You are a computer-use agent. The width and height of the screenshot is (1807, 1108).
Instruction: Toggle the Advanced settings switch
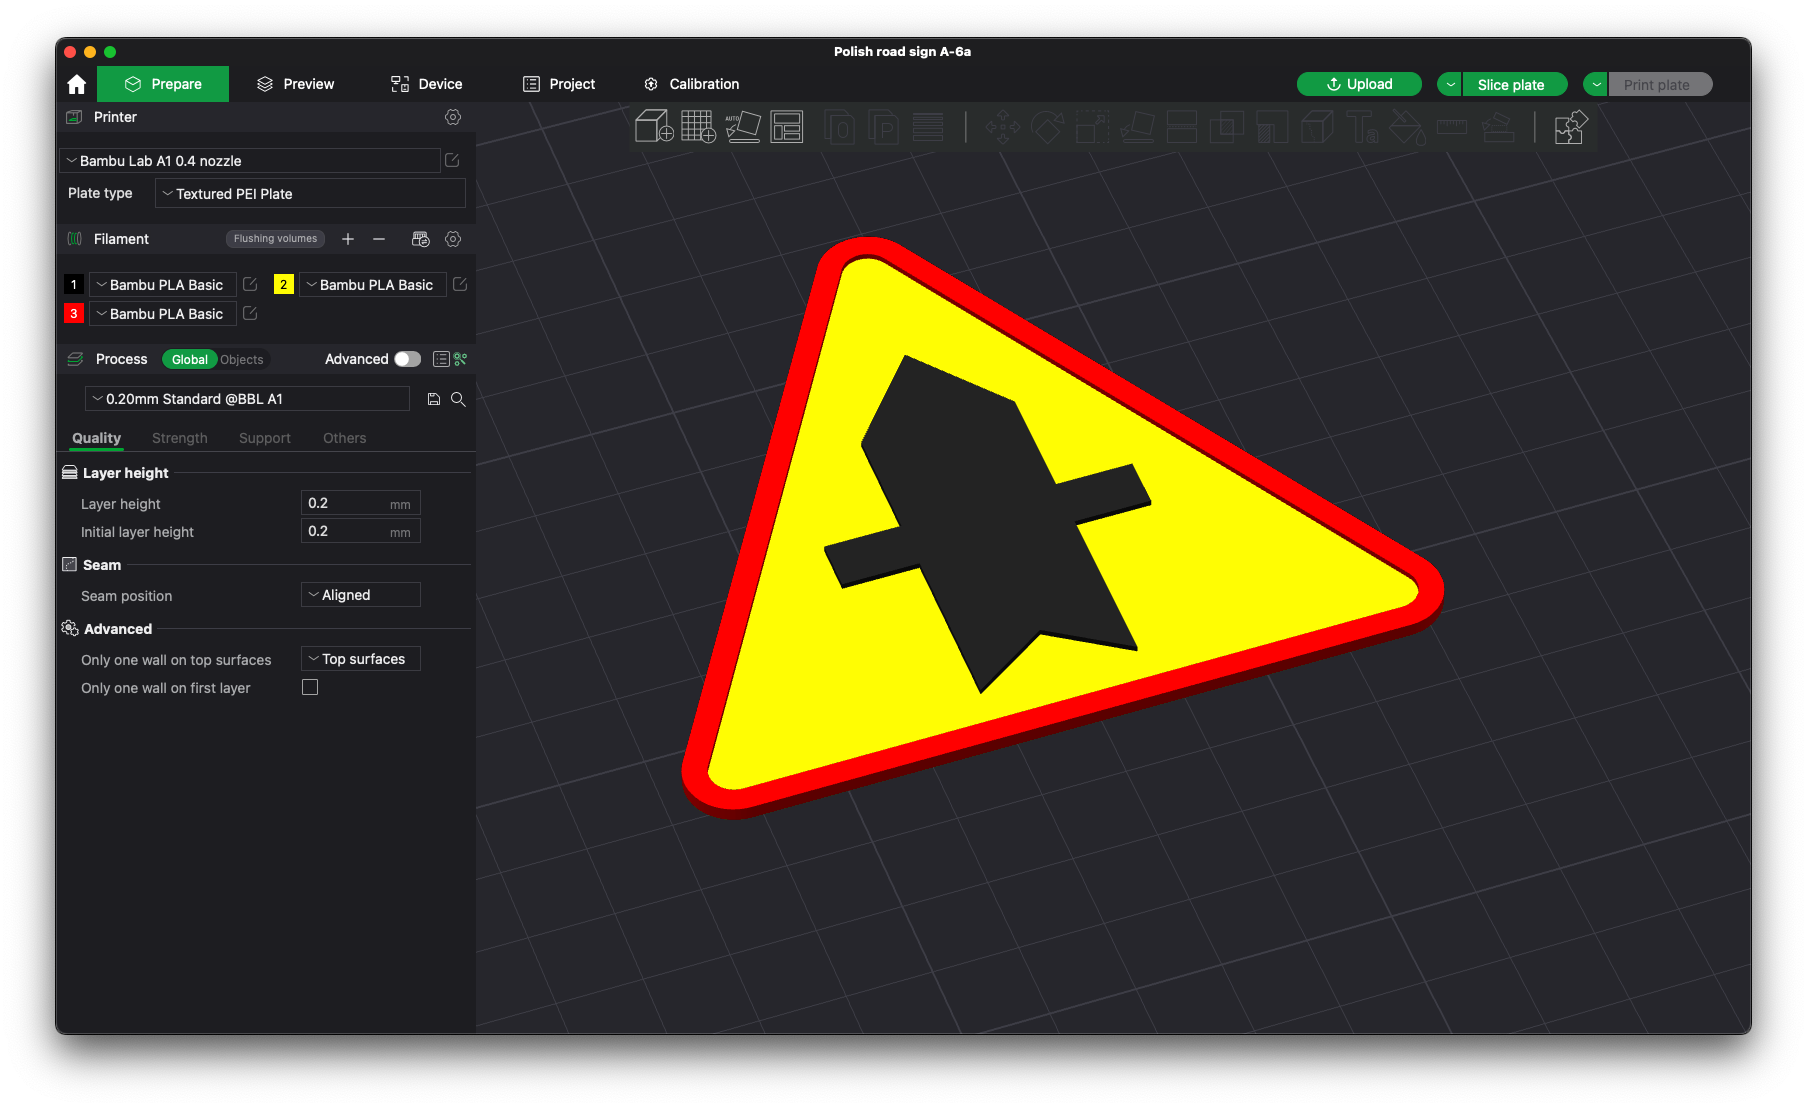click(407, 359)
